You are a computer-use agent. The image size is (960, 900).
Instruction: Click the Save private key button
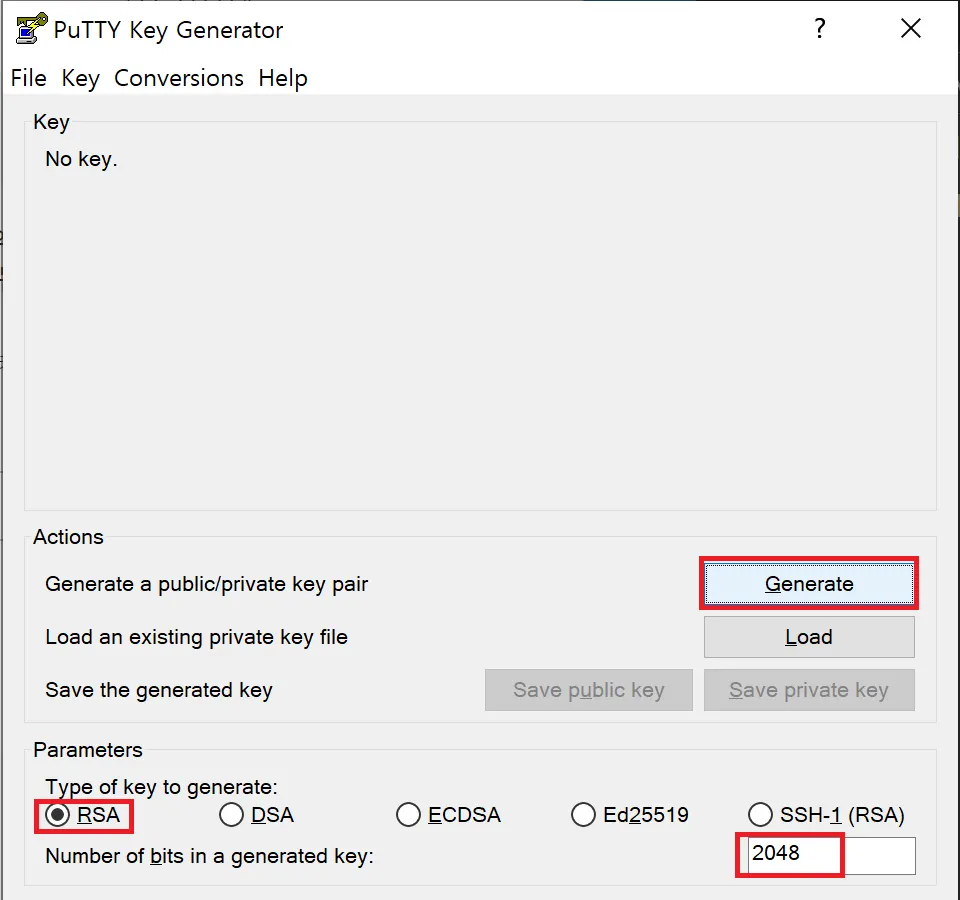pyautogui.click(x=809, y=690)
